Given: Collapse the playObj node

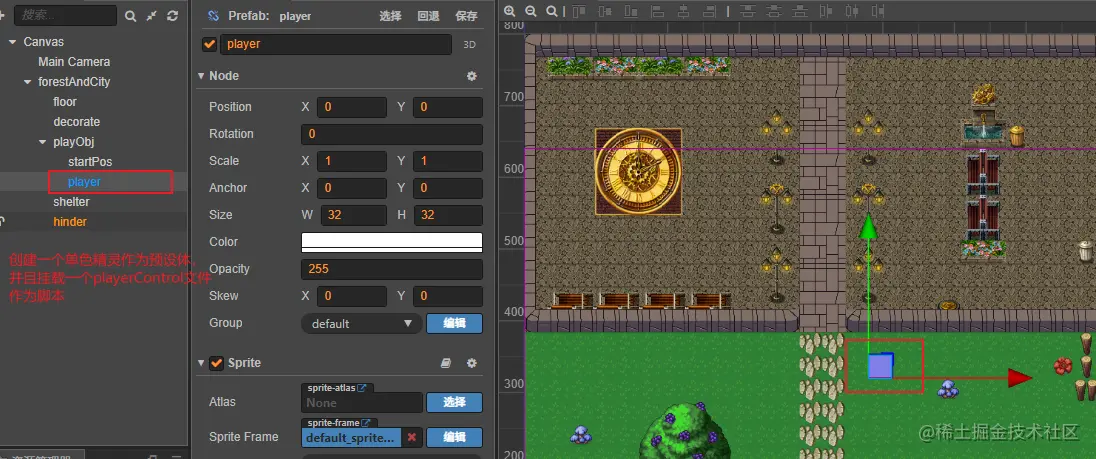Looking at the screenshot, I should point(43,142).
